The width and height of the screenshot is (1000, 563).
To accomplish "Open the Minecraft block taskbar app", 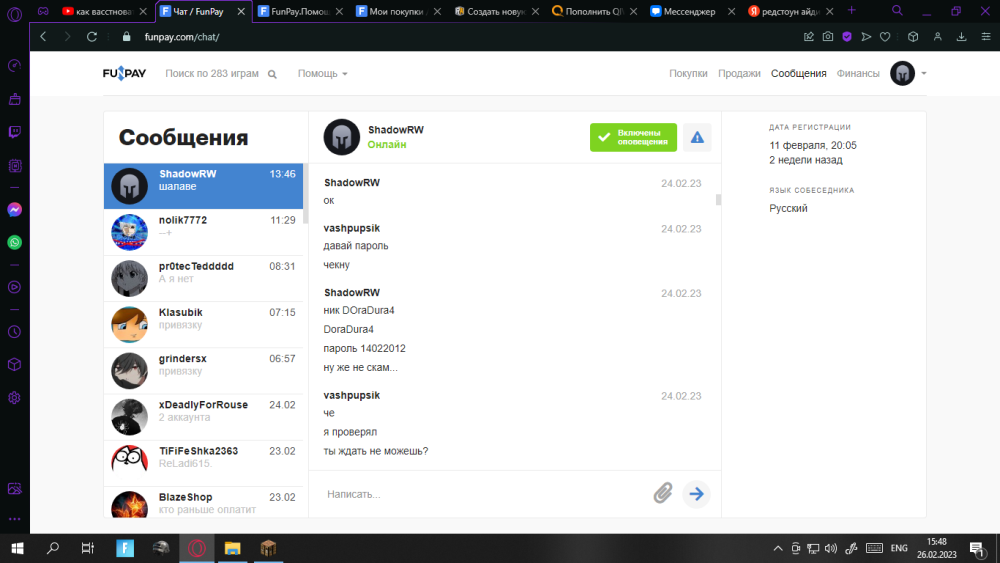I will (268, 548).
